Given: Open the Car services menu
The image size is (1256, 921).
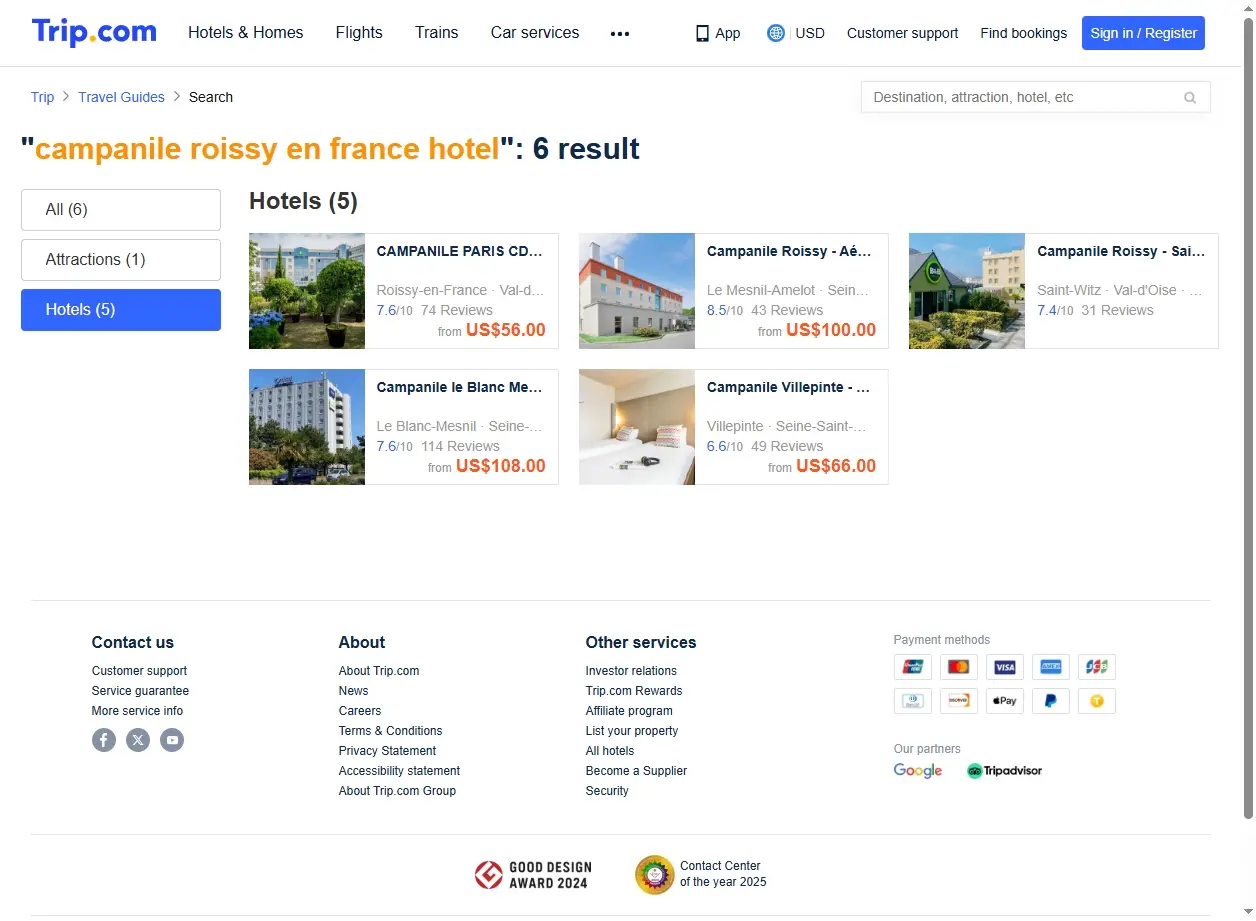Looking at the screenshot, I should 535,33.
